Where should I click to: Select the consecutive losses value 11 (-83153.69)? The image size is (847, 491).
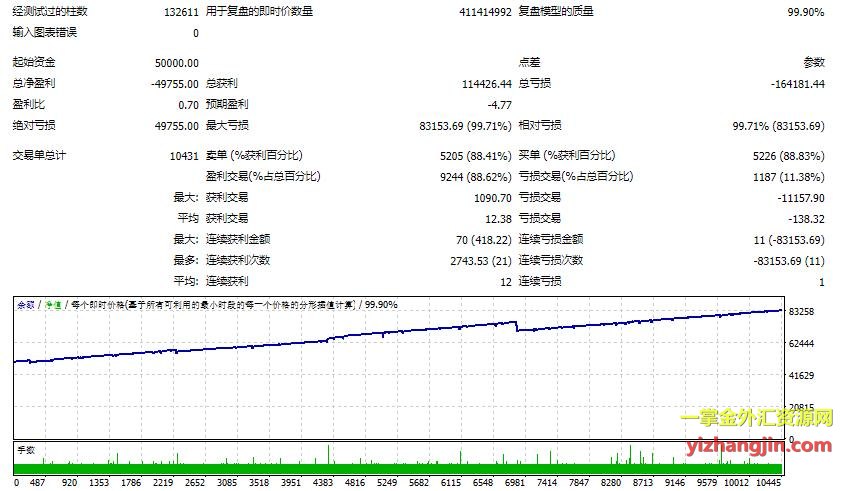click(x=789, y=240)
